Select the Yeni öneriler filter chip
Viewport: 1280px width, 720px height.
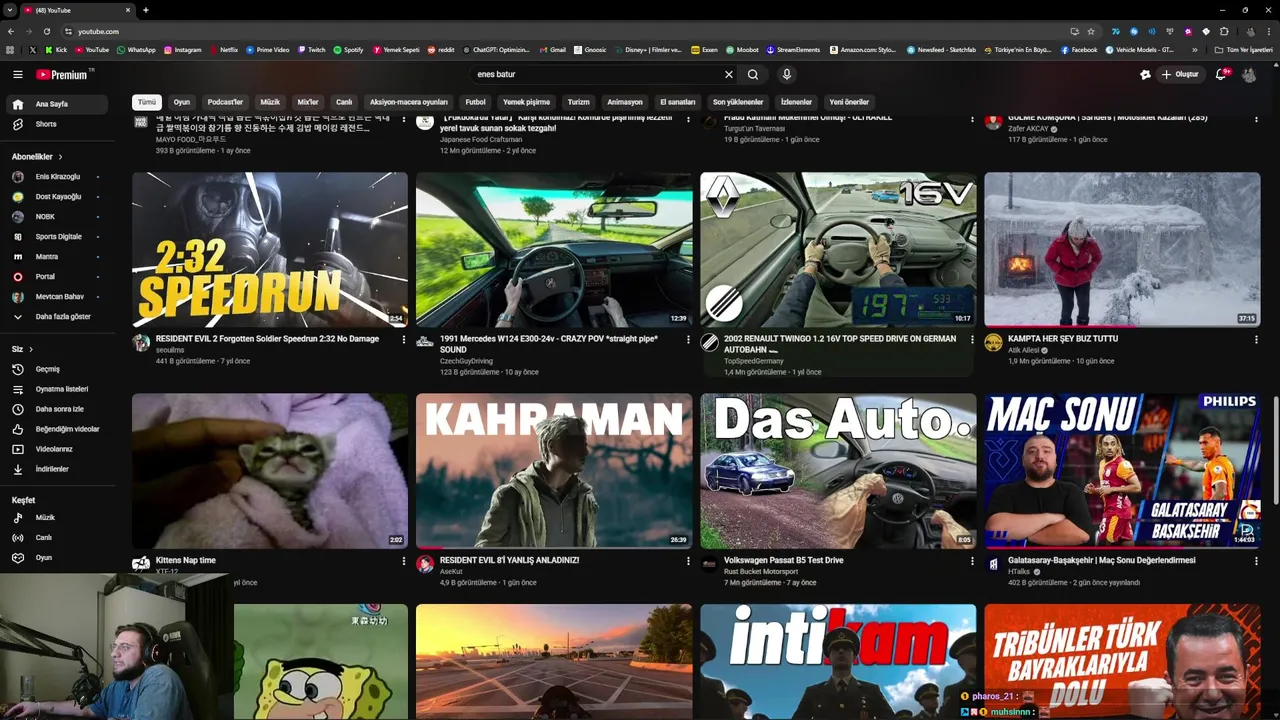click(x=849, y=102)
